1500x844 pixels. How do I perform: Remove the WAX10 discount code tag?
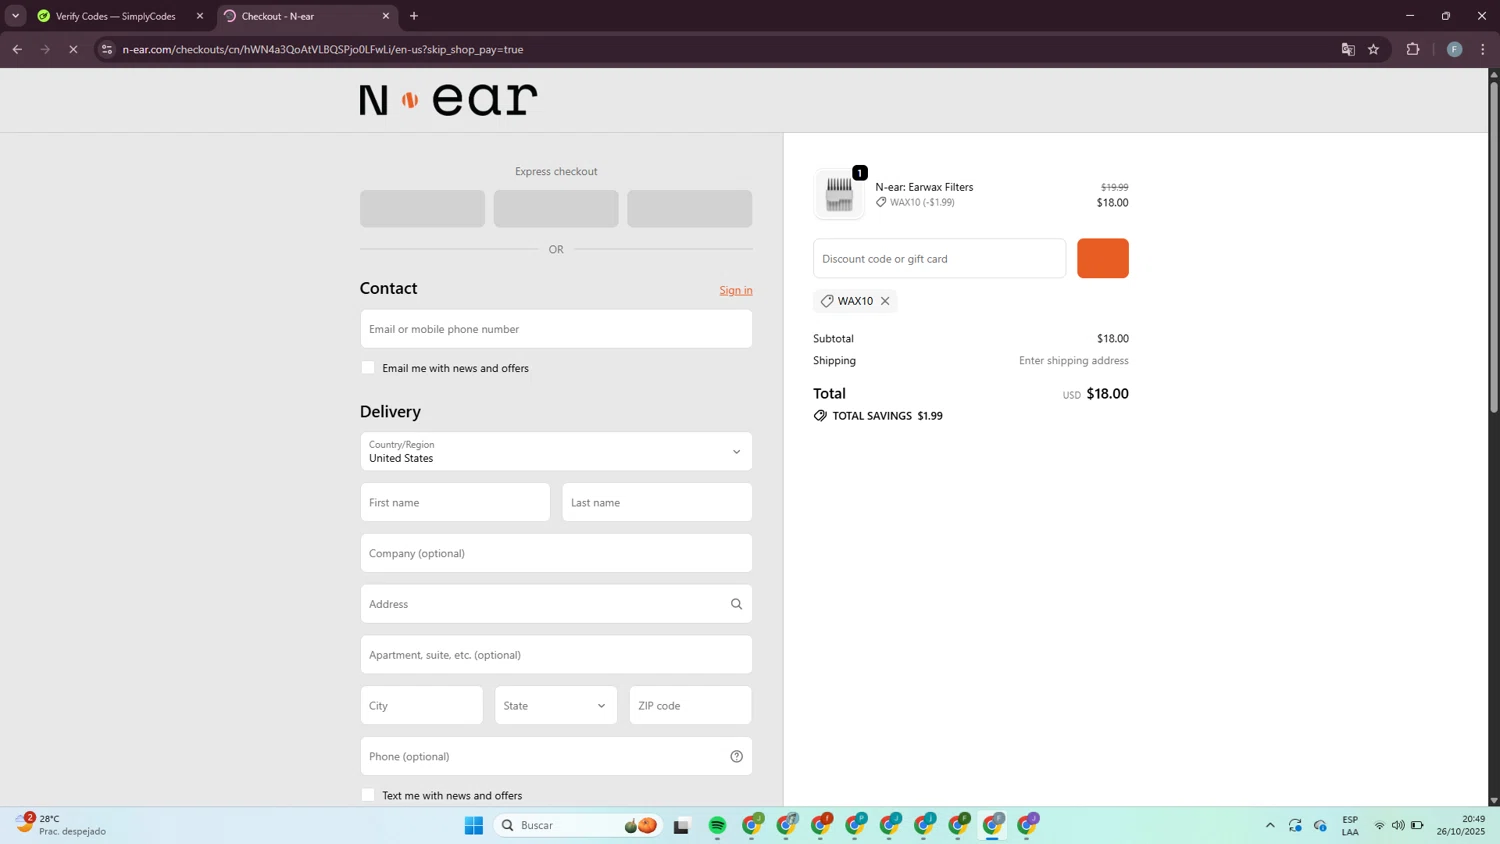885,301
